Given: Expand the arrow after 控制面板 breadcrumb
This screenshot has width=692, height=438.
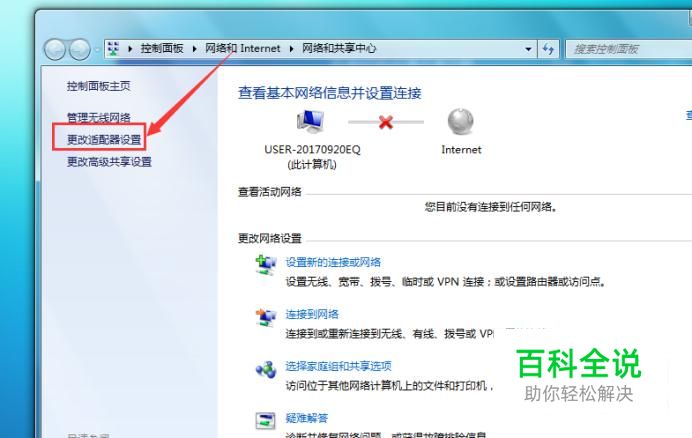Looking at the screenshot, I should (x=194, y=49).
